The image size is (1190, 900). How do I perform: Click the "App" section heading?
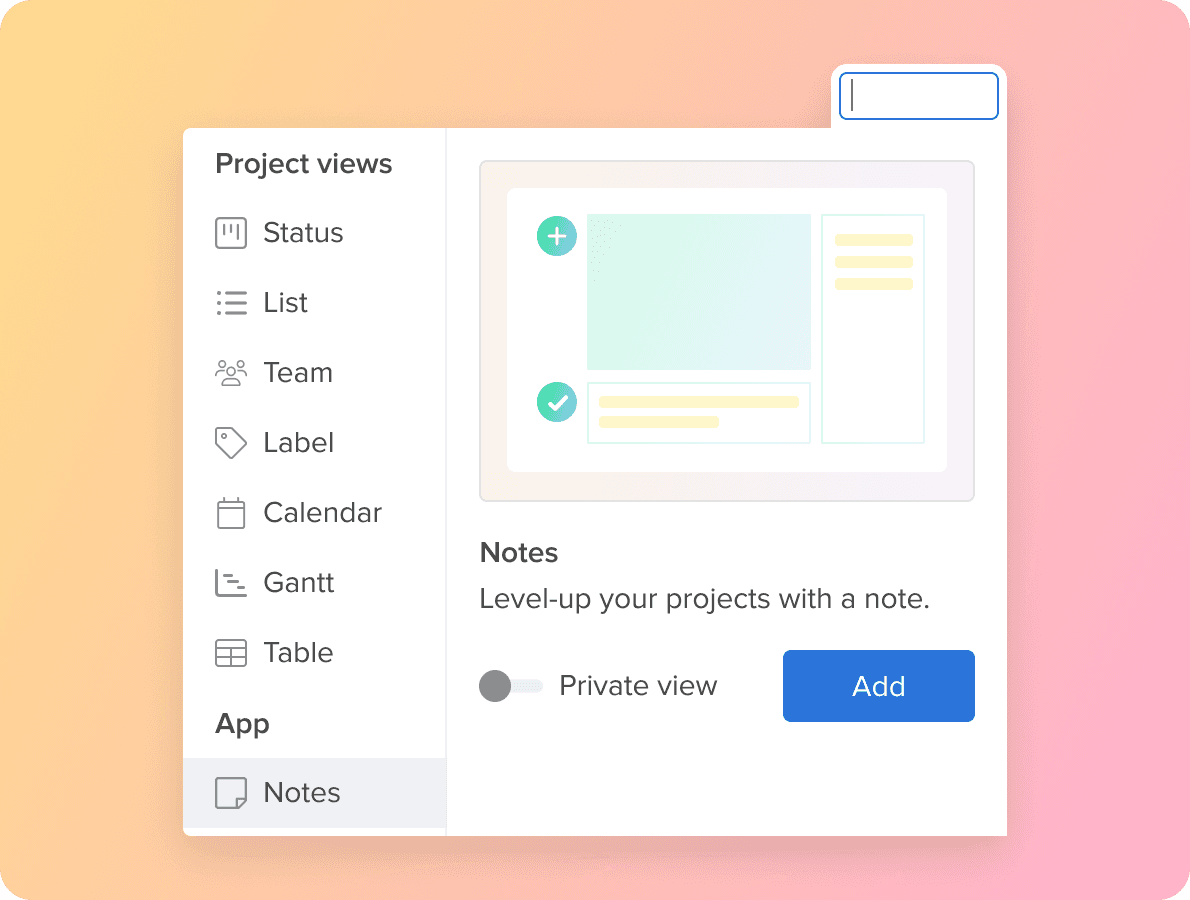(242, 724)
